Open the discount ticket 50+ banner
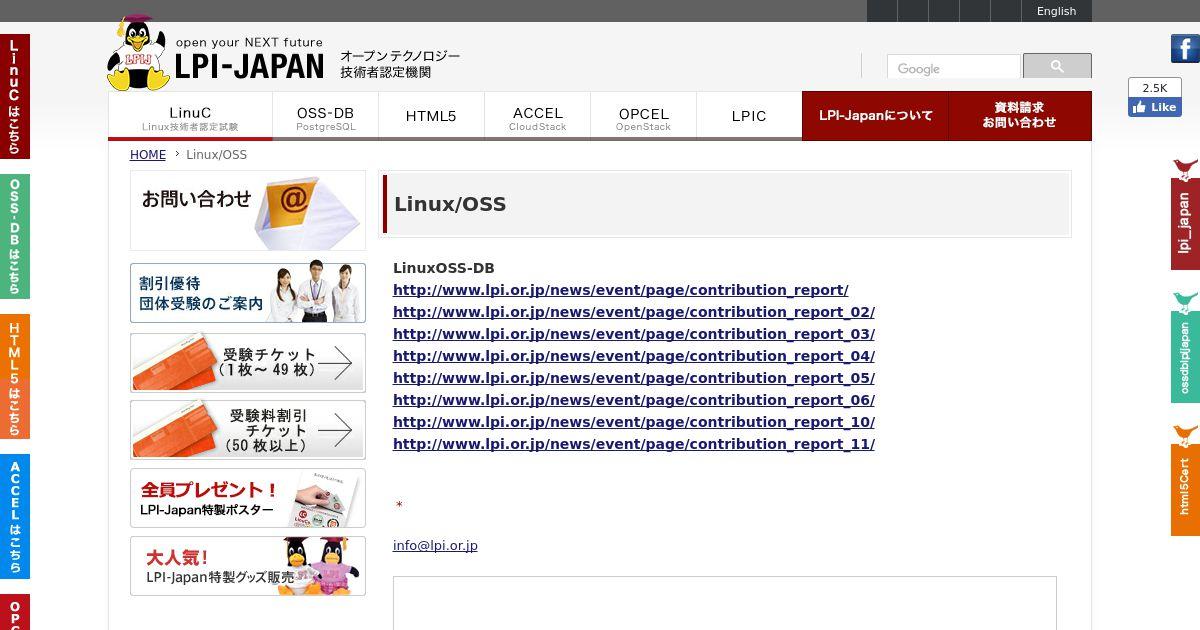Screen dimensions: 1200x630 pos(248,430)
